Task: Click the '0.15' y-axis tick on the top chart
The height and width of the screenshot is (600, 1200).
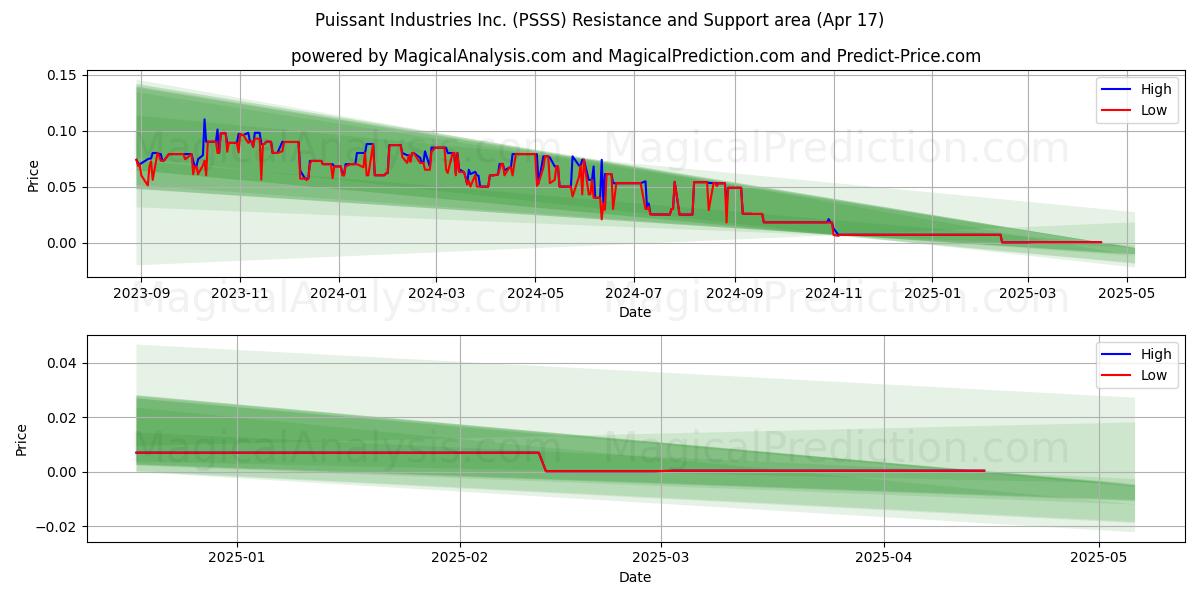Action: (x=62, y=76)
